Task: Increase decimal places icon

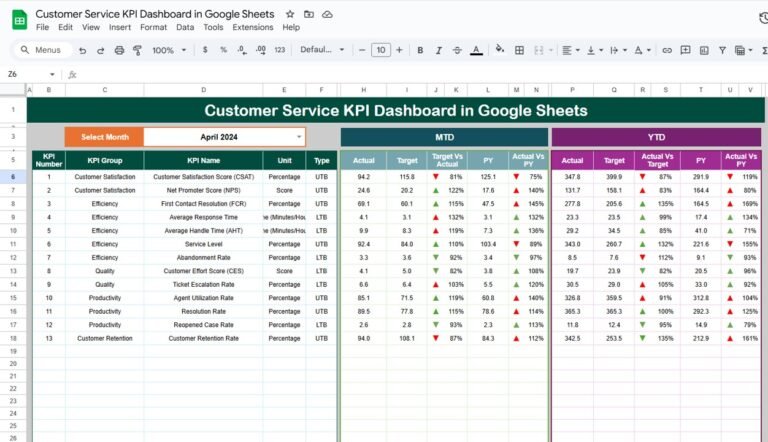Action: point(261,49)
